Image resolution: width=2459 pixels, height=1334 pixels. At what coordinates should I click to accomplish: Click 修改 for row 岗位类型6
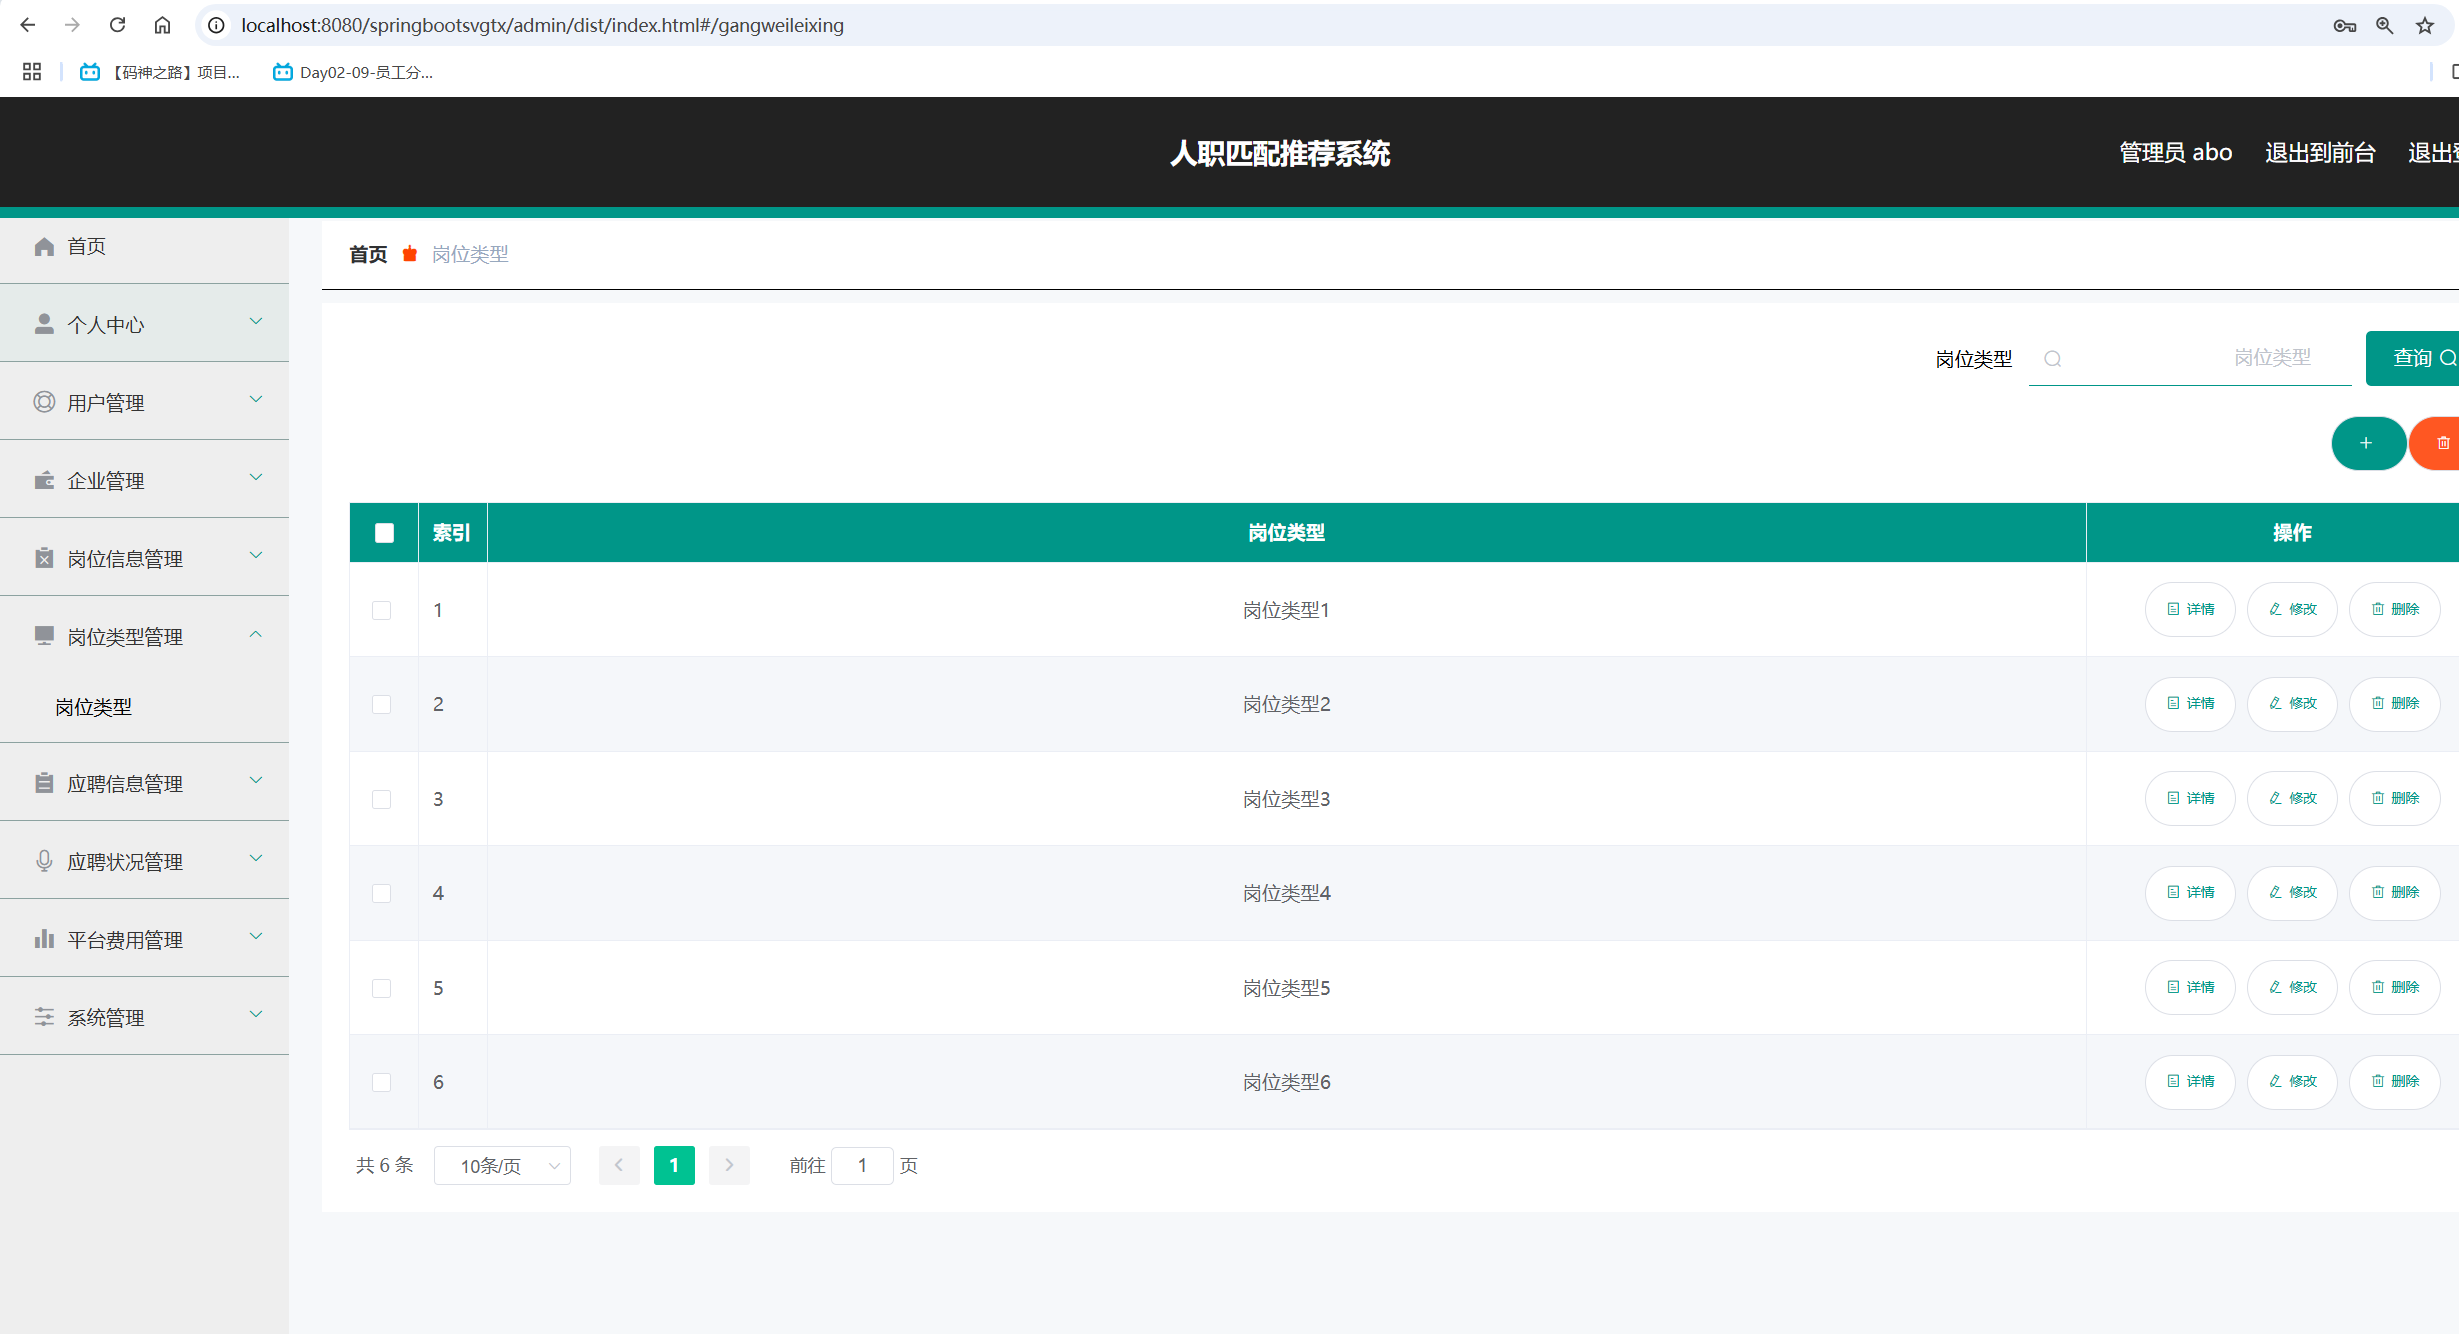(x=2292, y=1081)
